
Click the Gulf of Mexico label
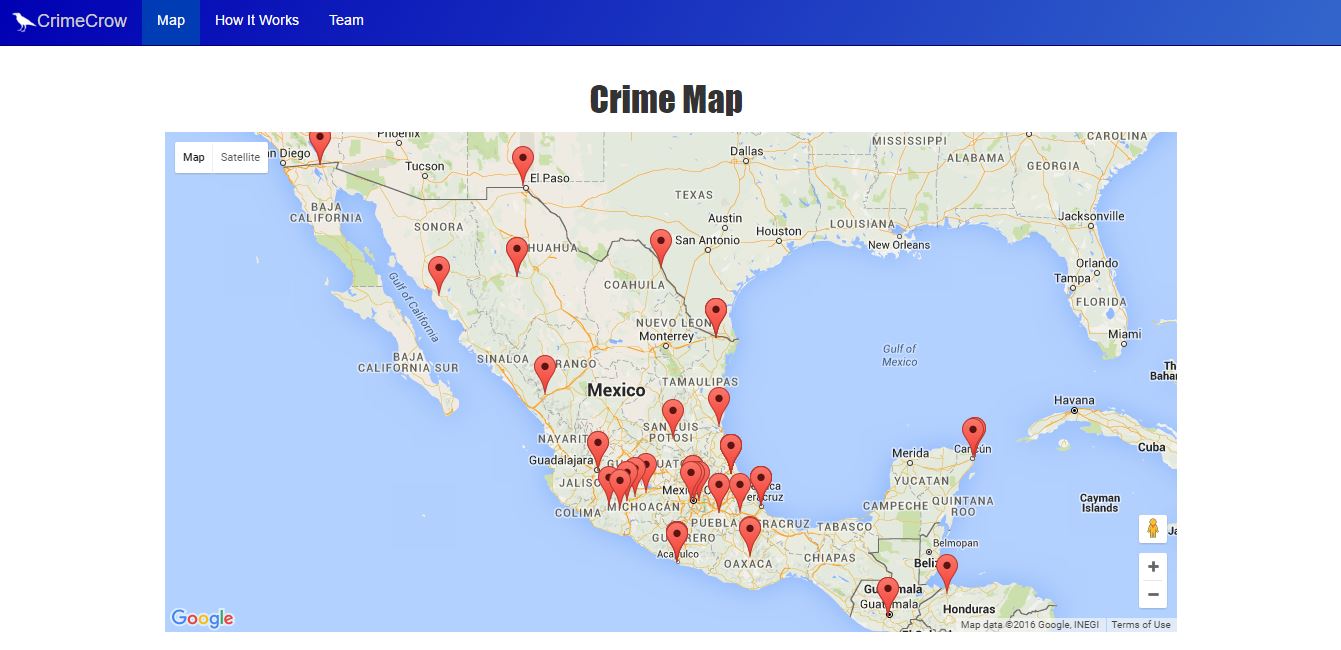tap(899, 355)
